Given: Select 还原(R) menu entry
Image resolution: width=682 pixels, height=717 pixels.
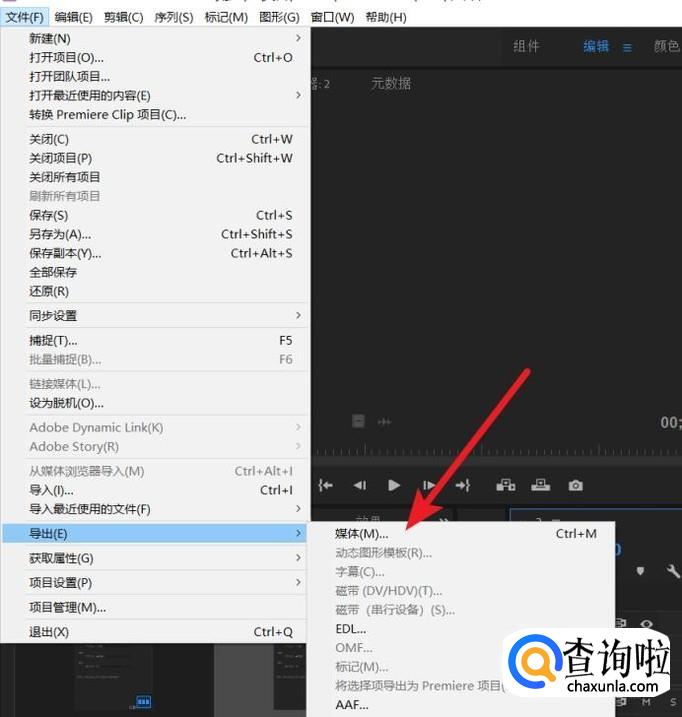Looking at the screenshot, I should pyautogui.click(x=155, y=291).
